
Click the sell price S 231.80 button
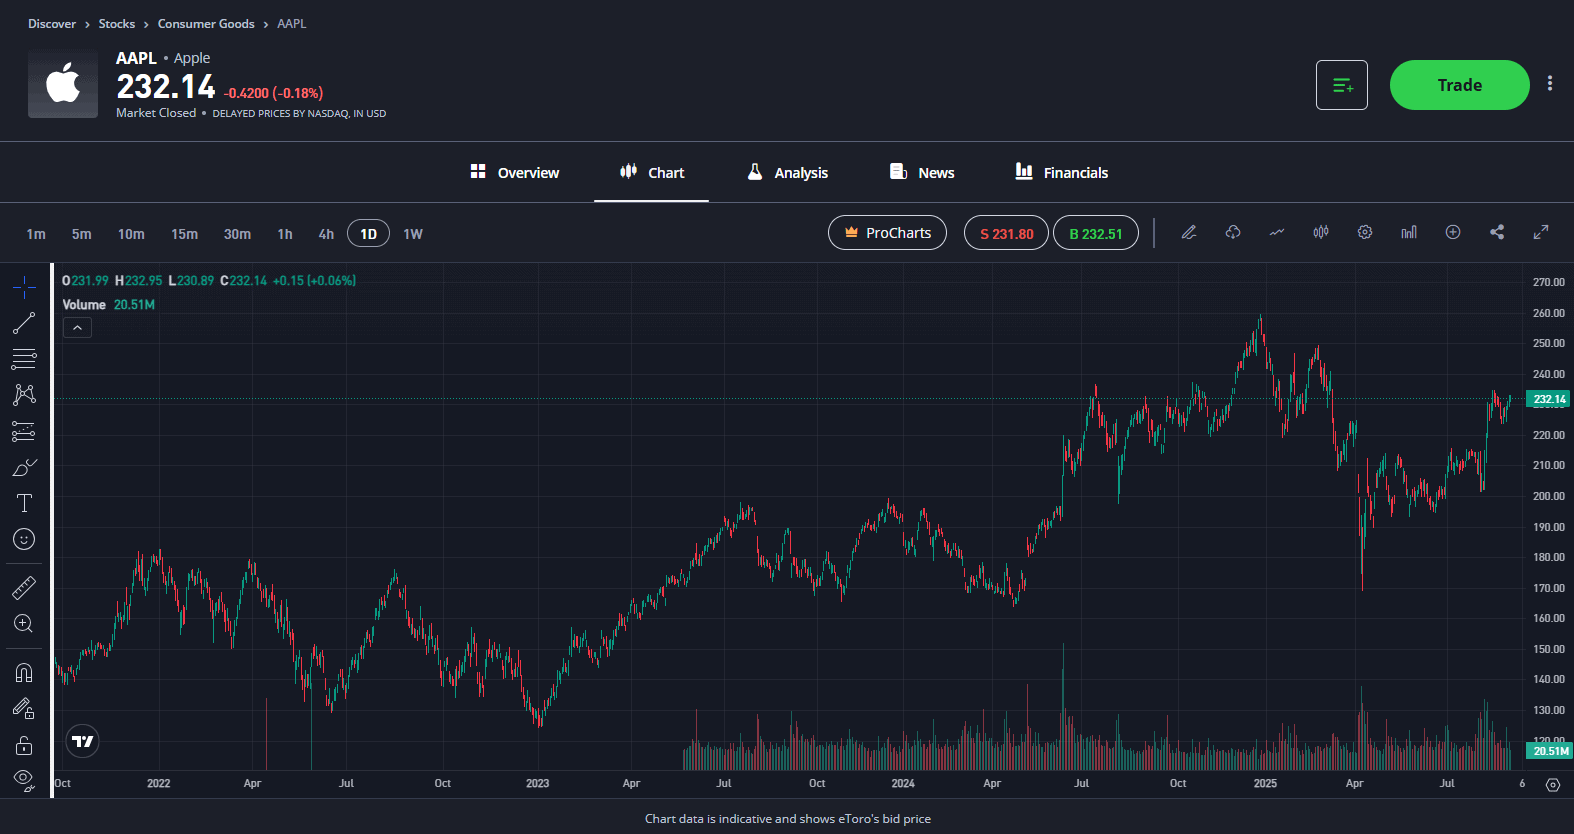1006,233
